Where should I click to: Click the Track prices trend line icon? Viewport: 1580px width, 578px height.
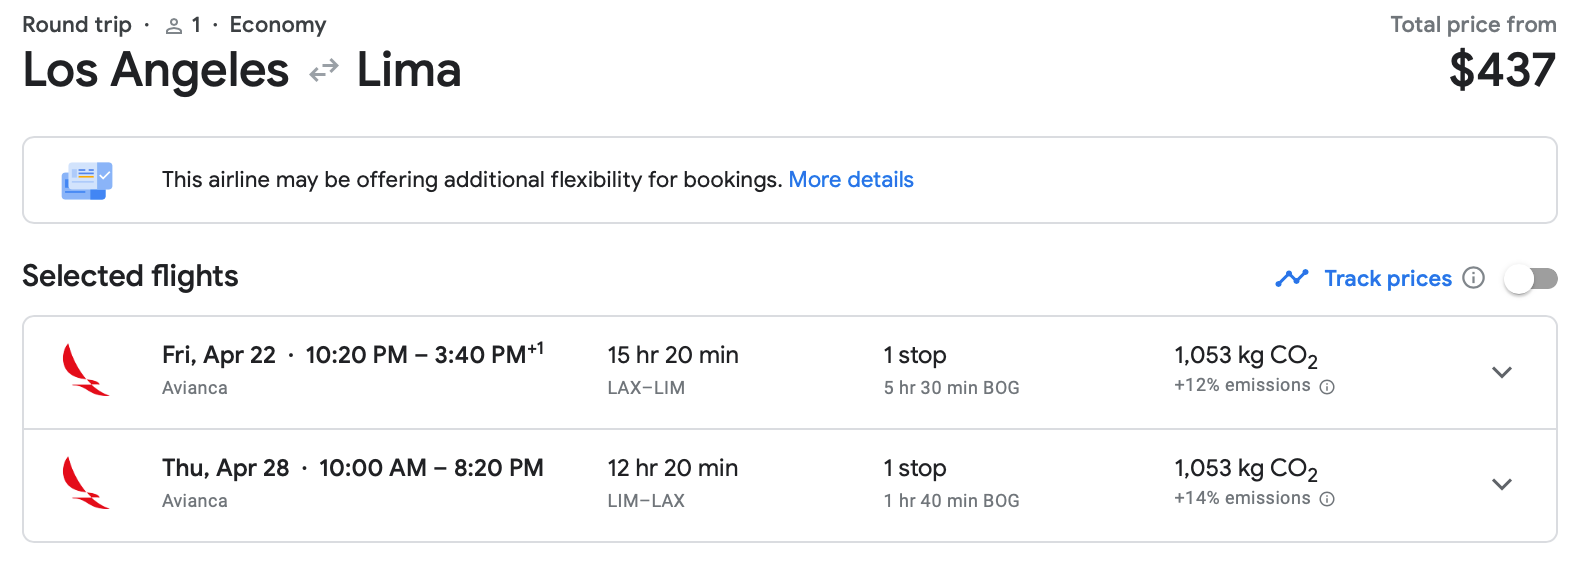[x=1292, y=278]
